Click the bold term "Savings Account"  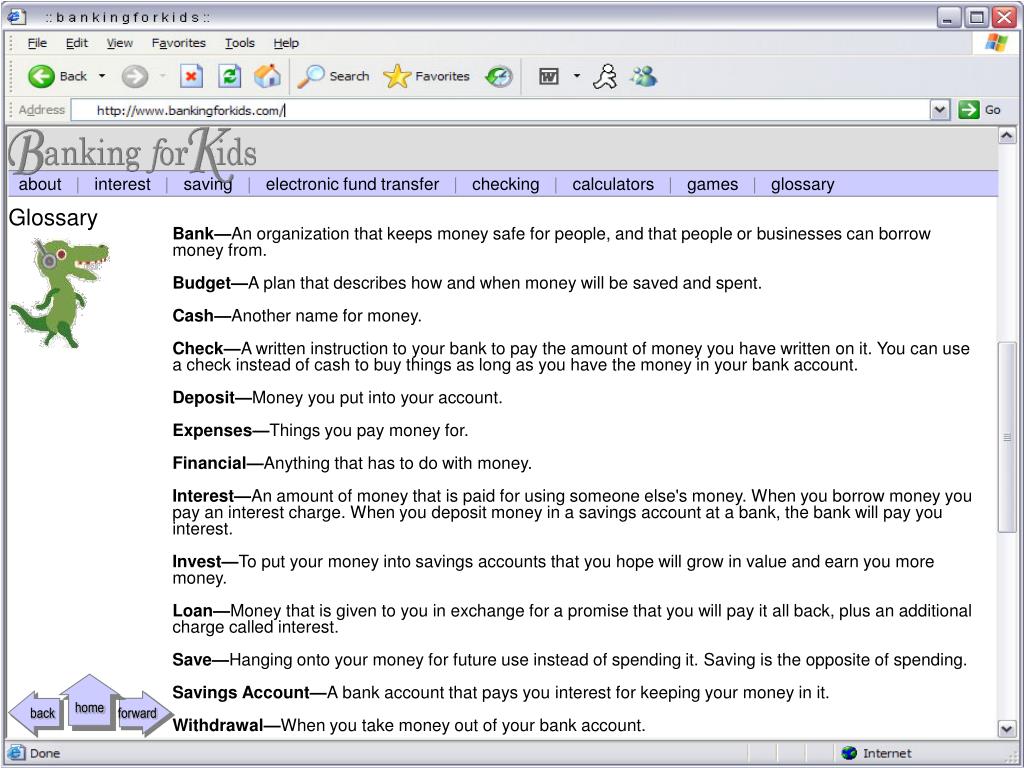point(241,692)
